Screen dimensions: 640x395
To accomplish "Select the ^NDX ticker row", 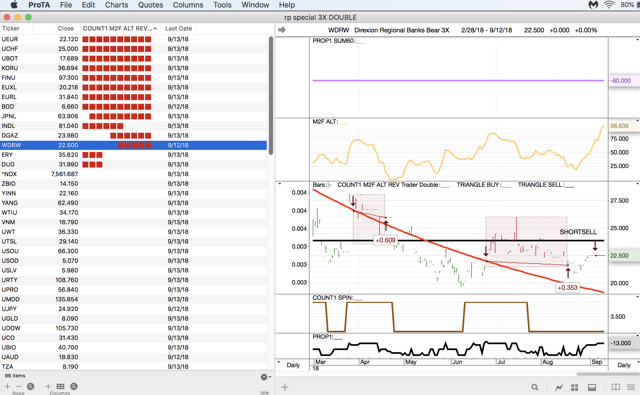I will [x=133, y=174].
